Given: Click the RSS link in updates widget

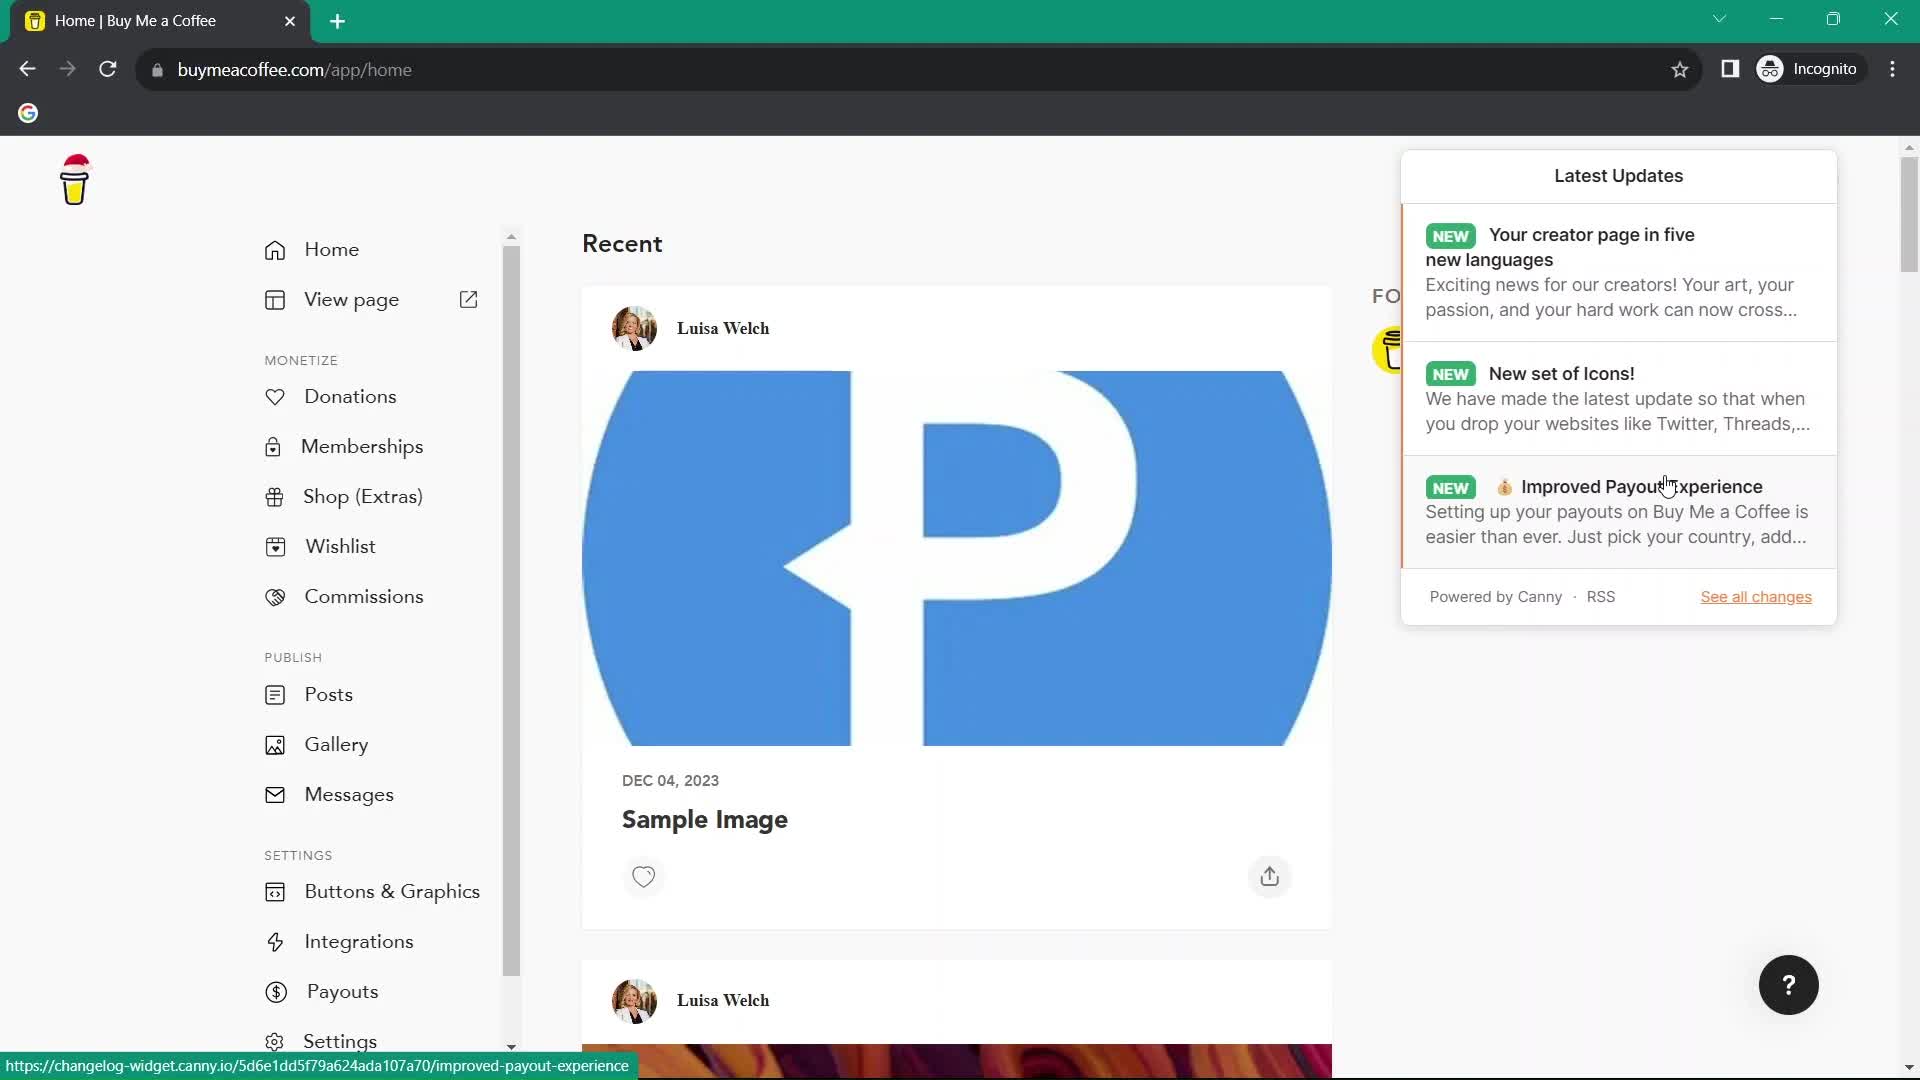Looking at the screenshot, I should point(1600,597).
